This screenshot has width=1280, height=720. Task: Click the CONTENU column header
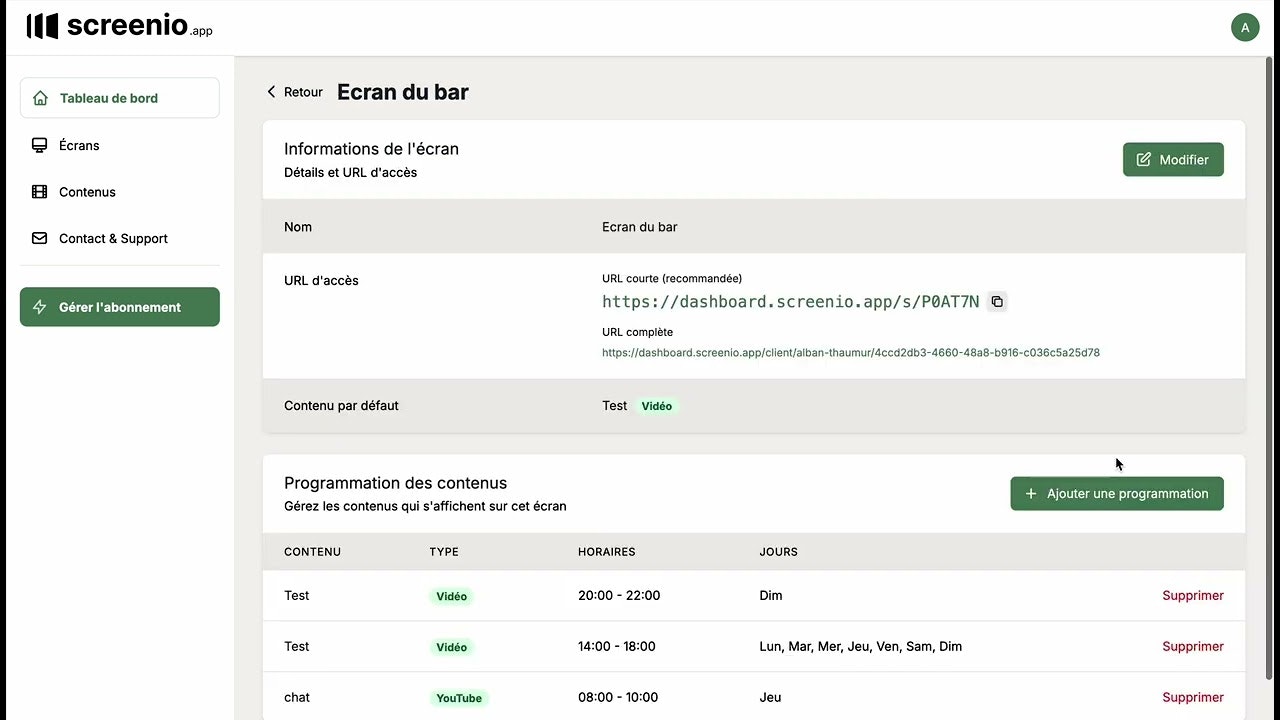point(313,552)
